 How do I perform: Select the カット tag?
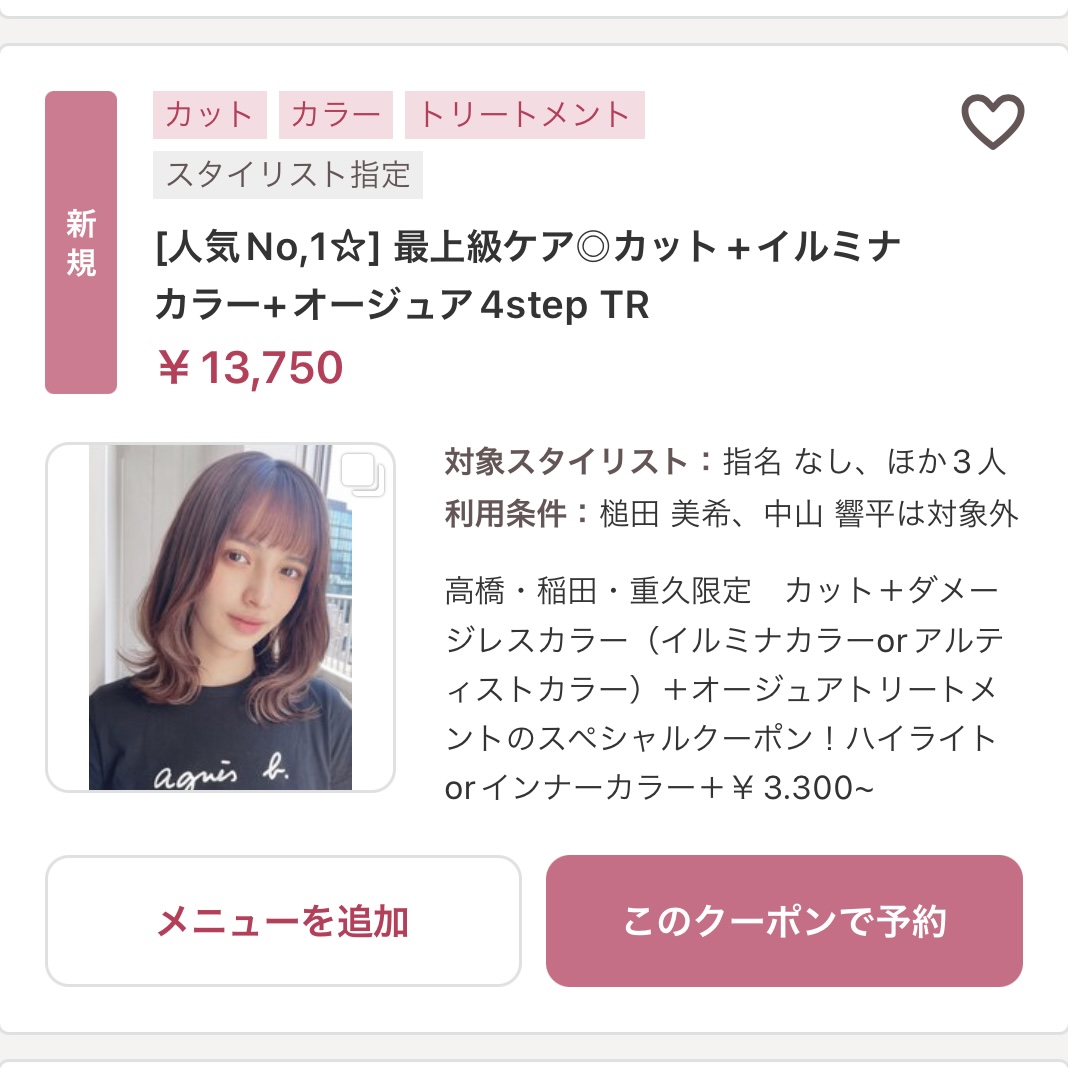pyautogui.click(x=210, y=115)
